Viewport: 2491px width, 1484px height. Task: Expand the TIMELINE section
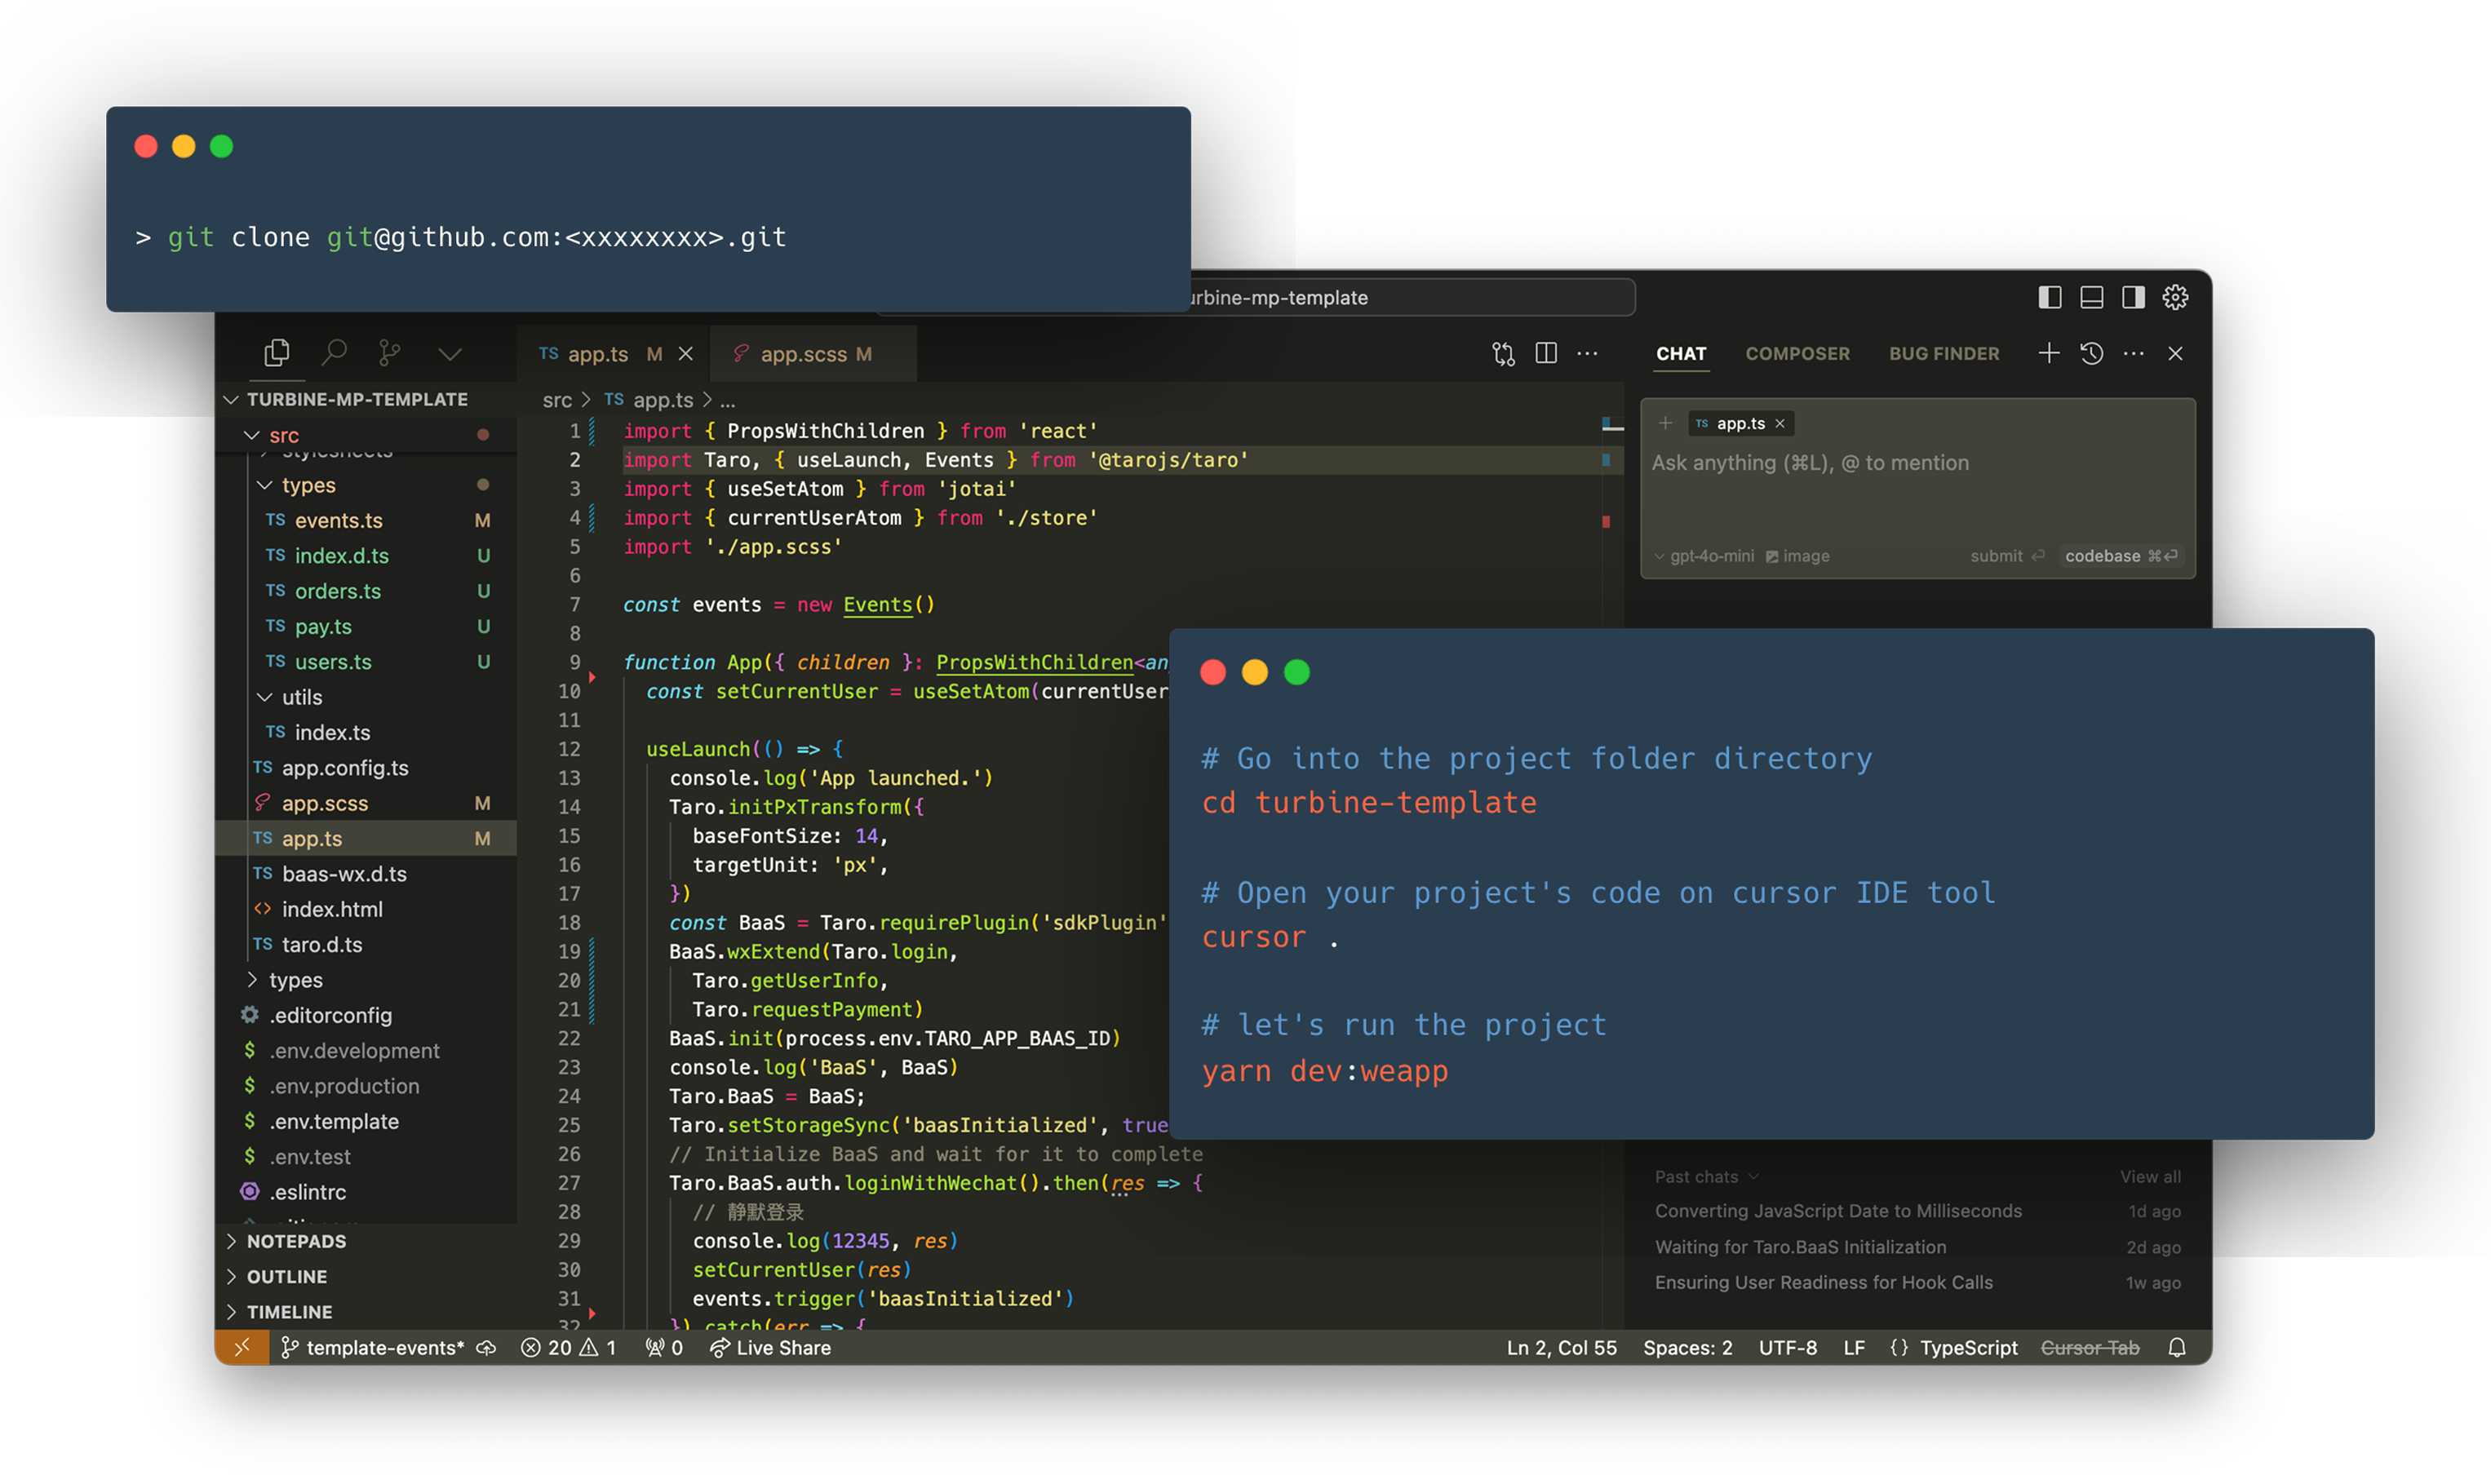289,1311
